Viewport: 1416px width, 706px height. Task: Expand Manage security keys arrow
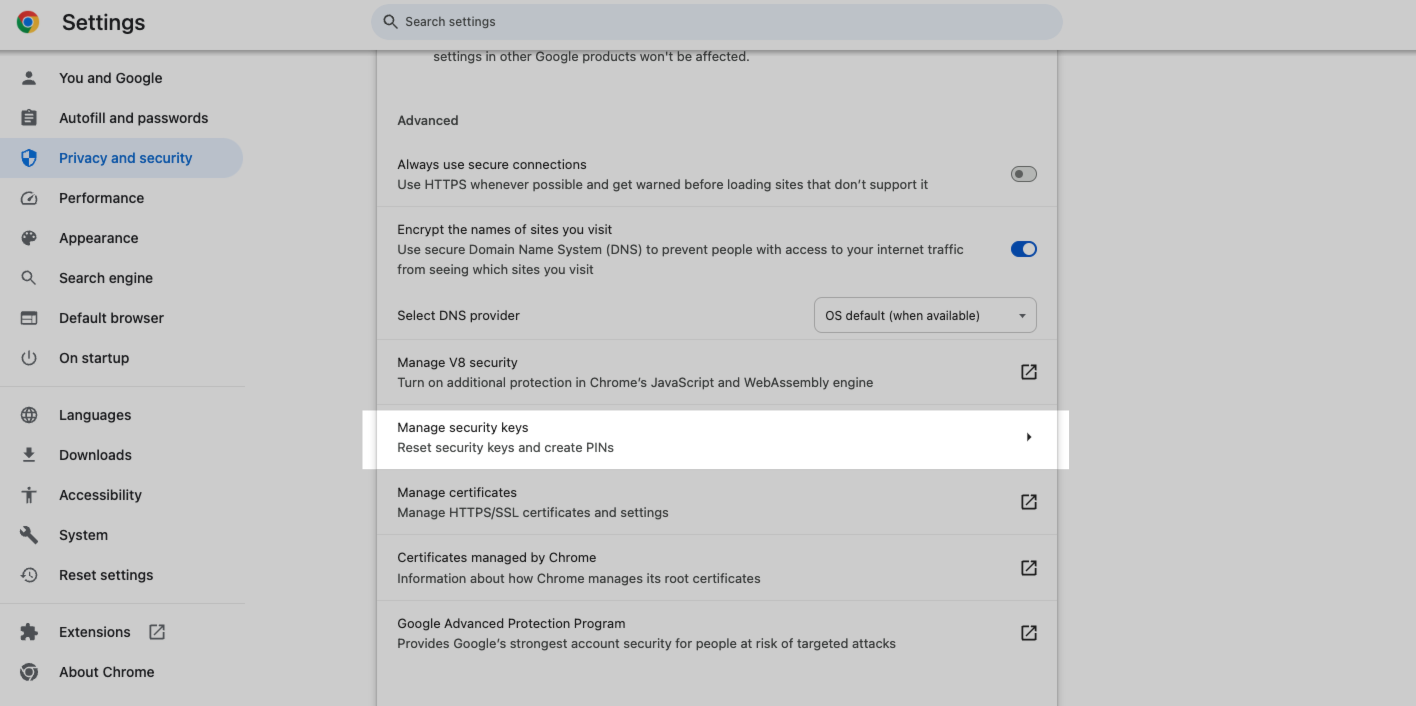[1028, 437]
